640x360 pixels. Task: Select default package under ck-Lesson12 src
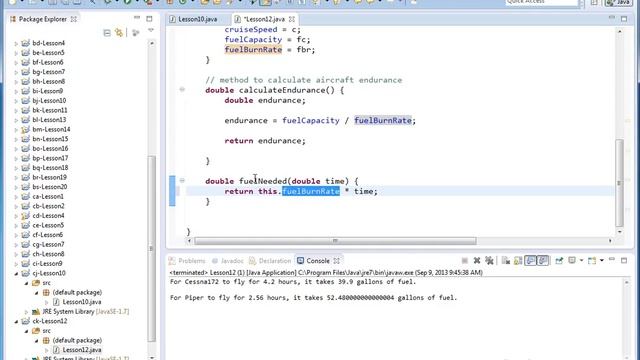pos(77,340)
